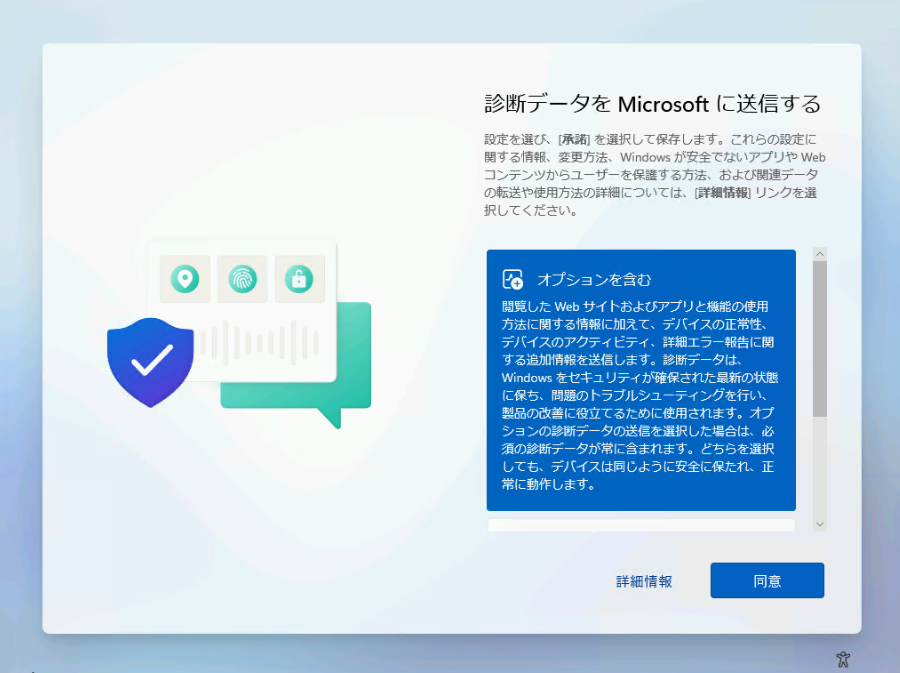Click the blue shield with checkmark graphic
Image resolution: width=900 pixels, height=673 pixels.
(x=150, y=360)
